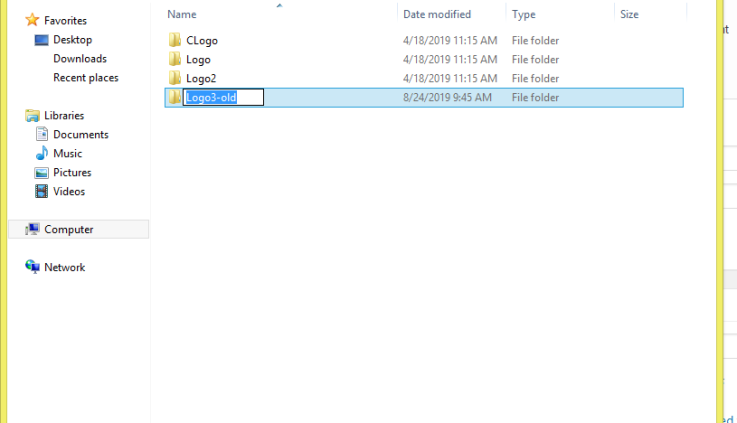Open the Videos library icon
The width and height of the screenshot is (737, 423).
[x=41, y=191]
